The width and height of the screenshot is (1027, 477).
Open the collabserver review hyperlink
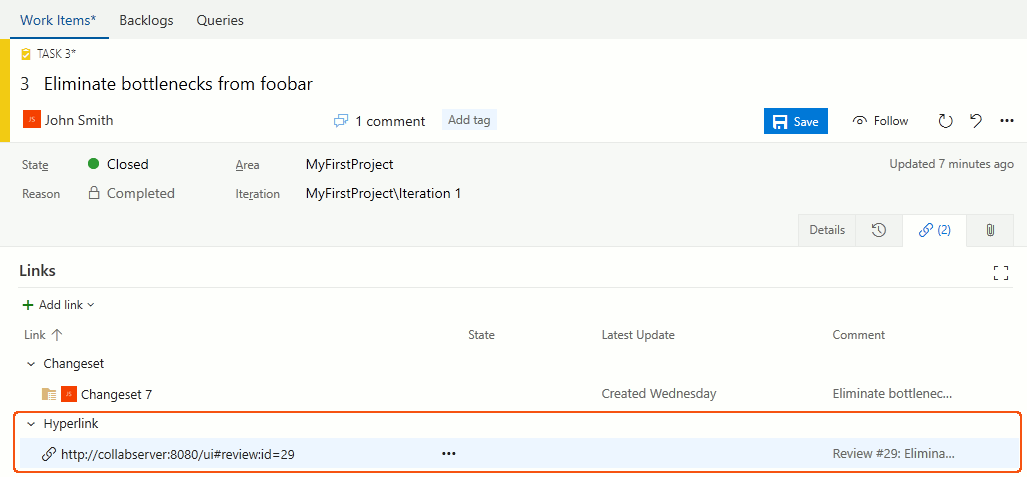pos(178,454)
